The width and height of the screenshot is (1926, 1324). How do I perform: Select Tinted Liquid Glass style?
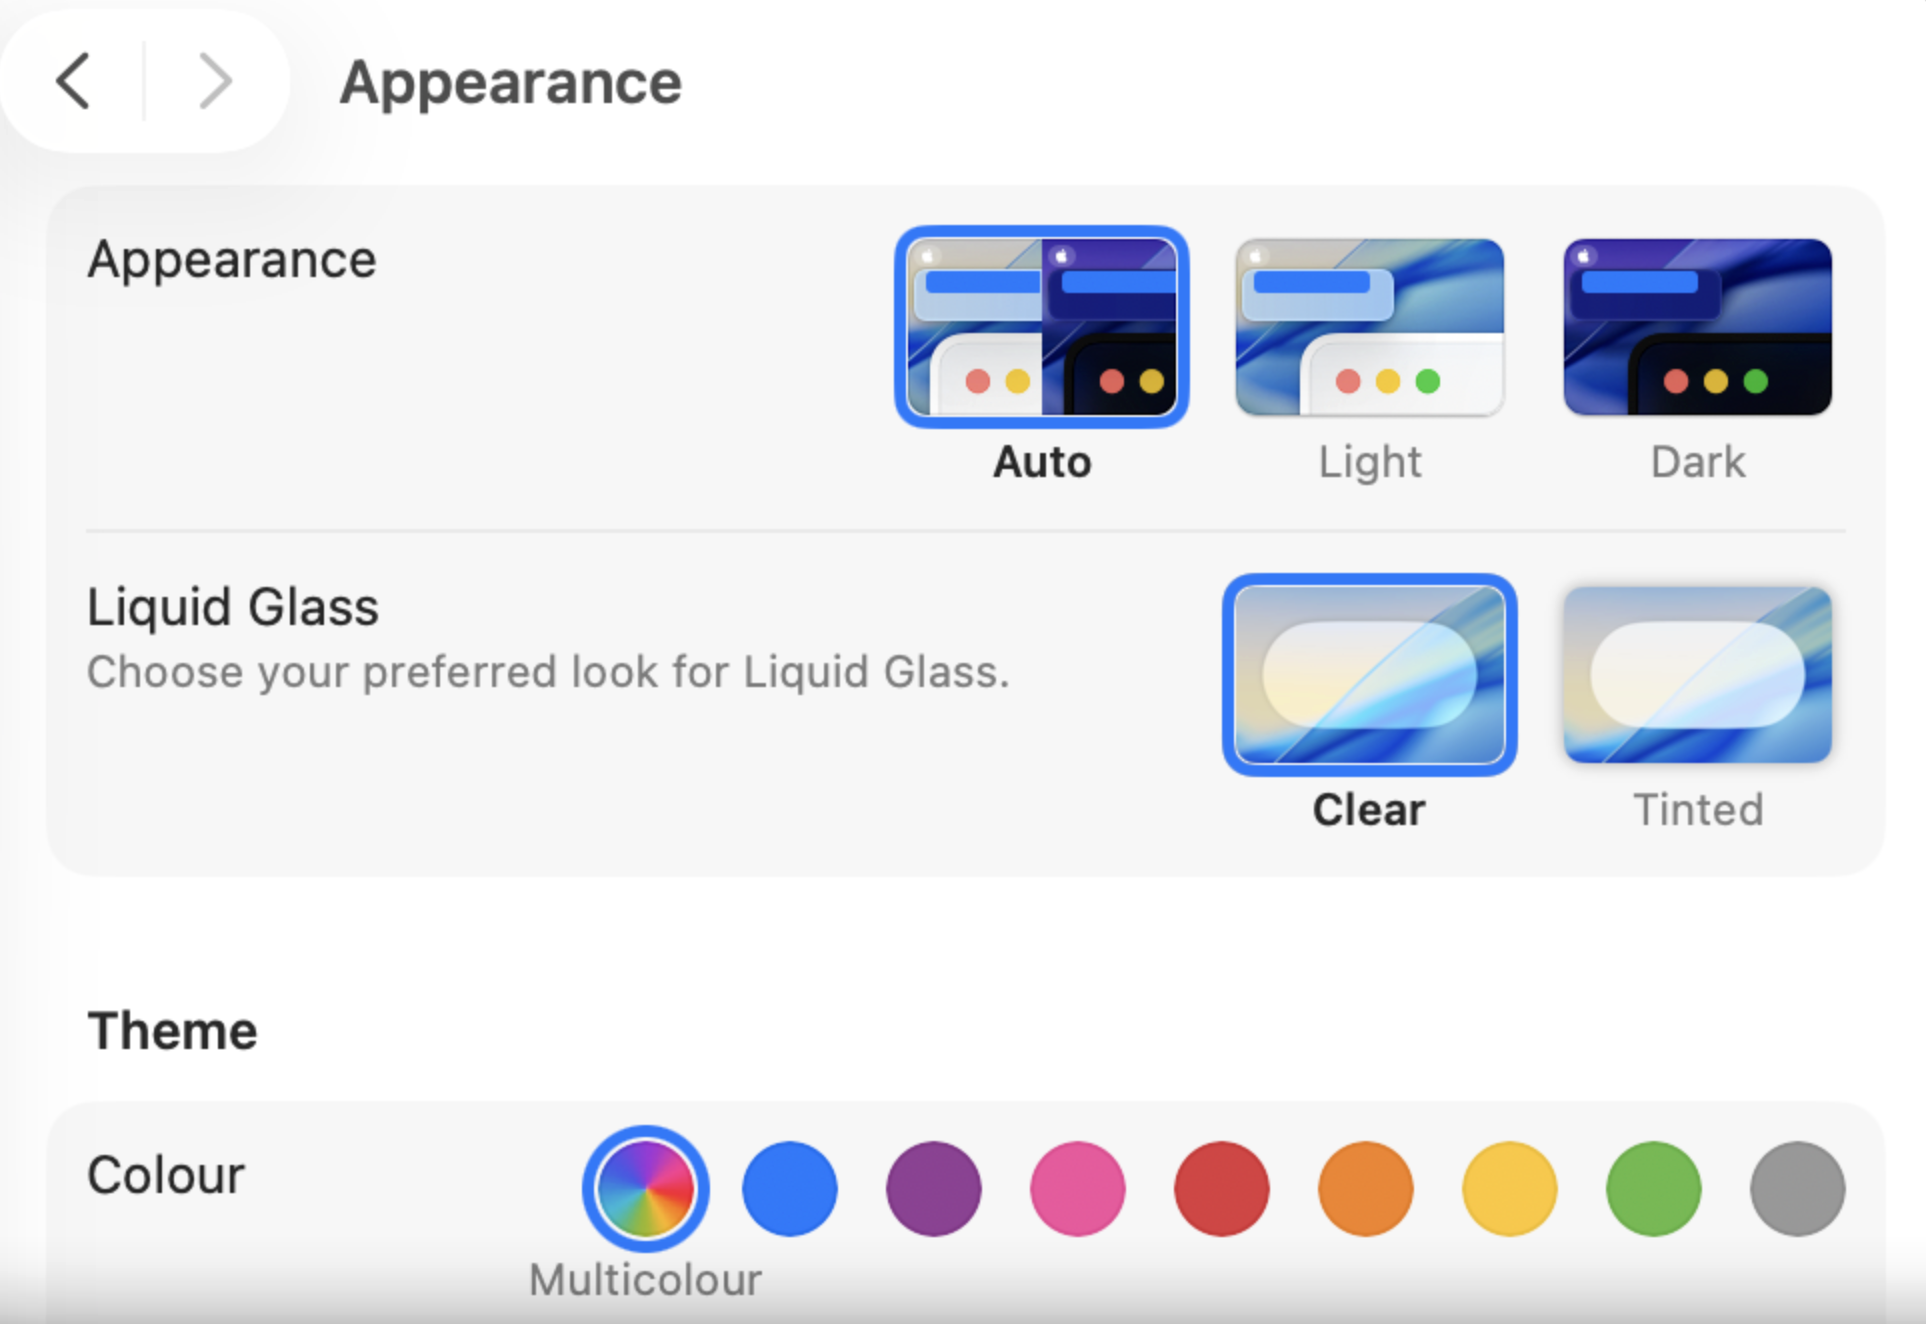pos(1697,675)
